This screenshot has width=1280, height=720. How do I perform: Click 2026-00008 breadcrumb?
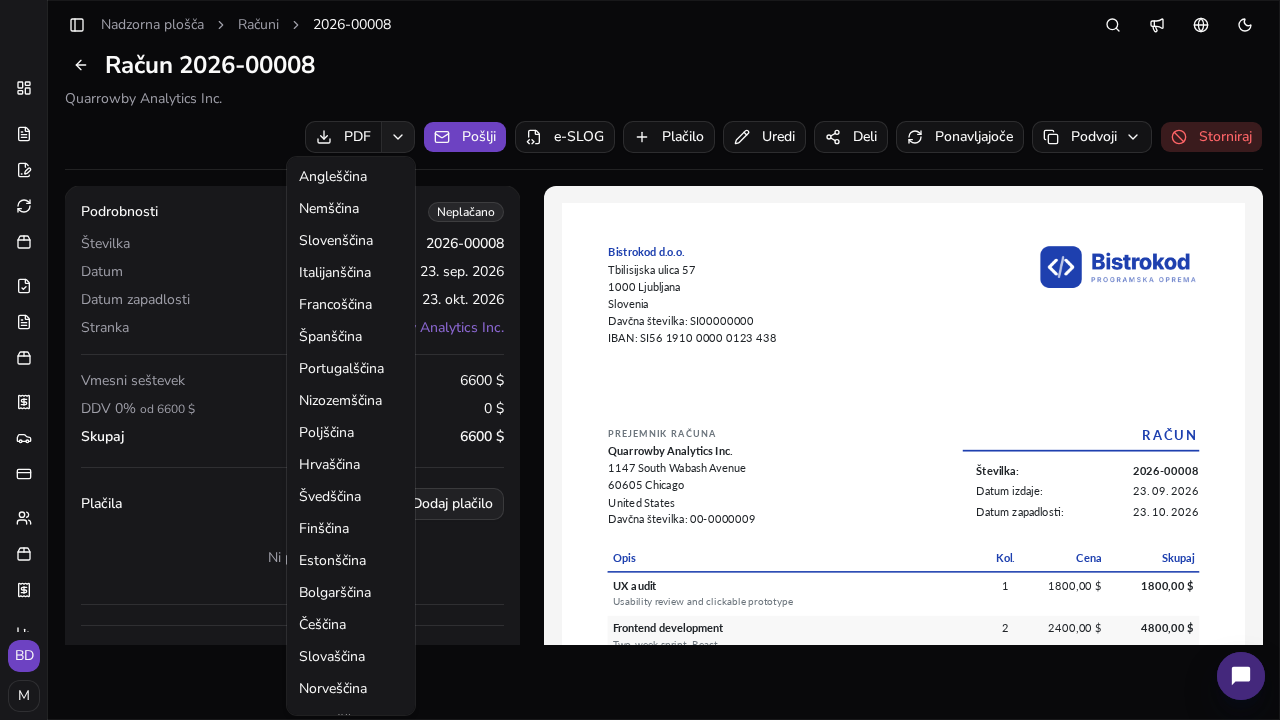coord(352,24)
